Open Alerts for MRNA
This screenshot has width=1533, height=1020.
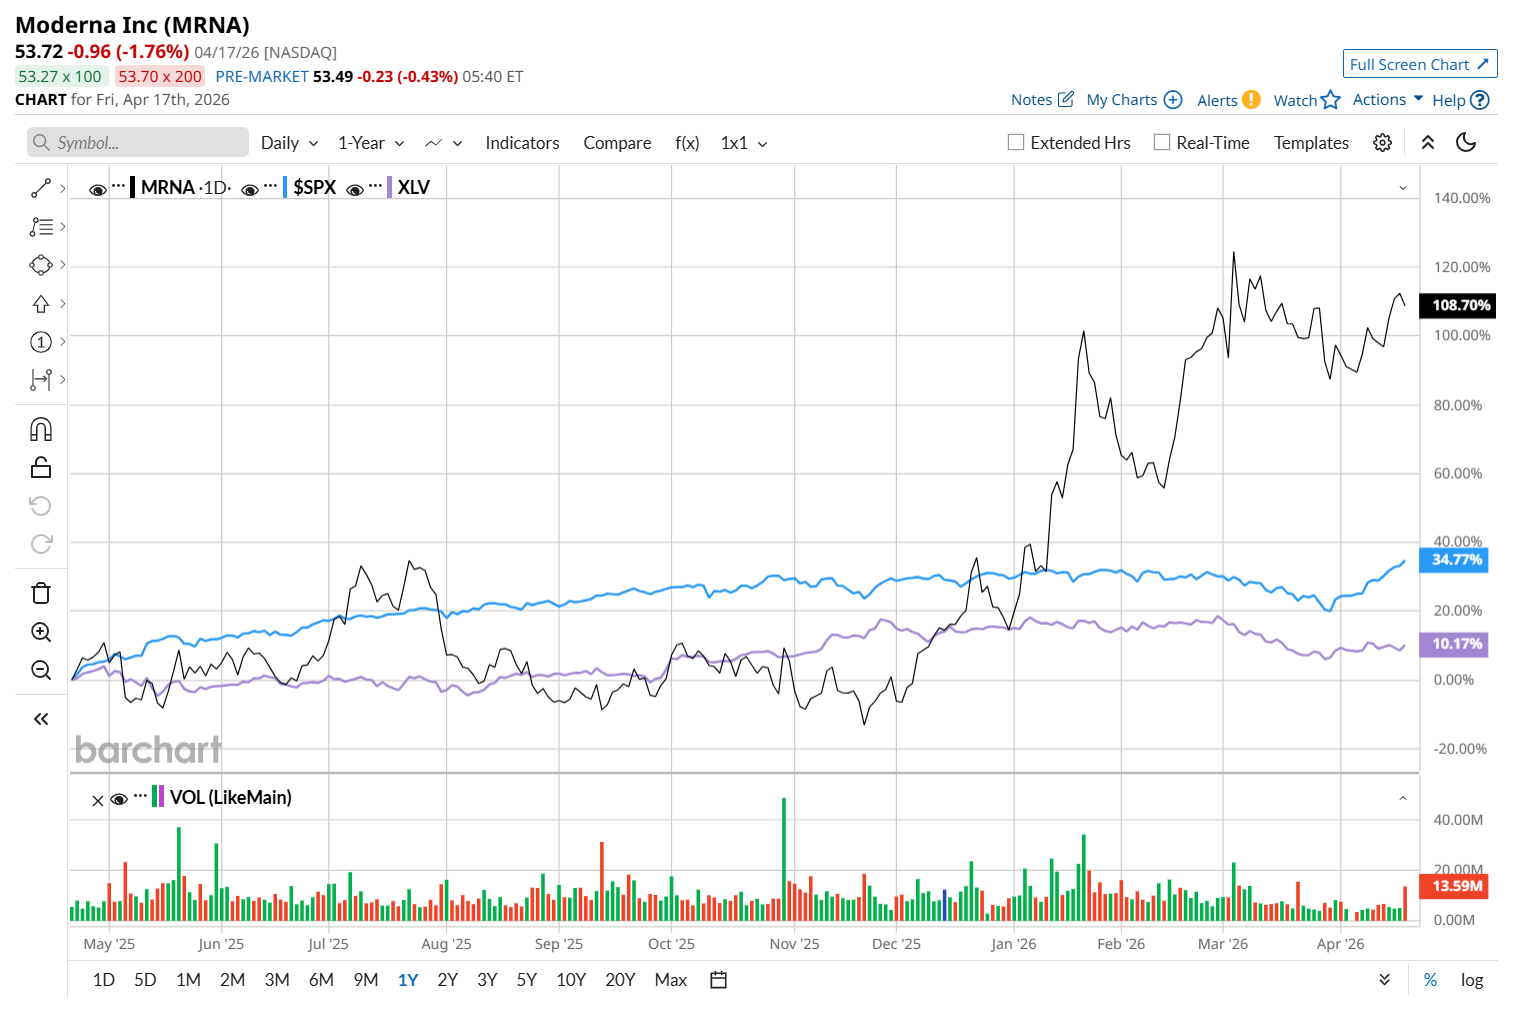[1229, 99]
